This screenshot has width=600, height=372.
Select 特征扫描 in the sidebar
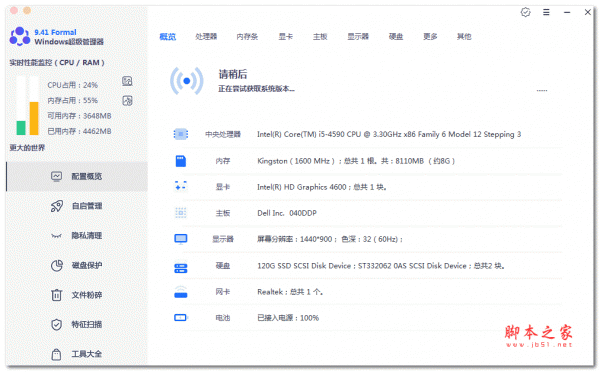point(77,325)
